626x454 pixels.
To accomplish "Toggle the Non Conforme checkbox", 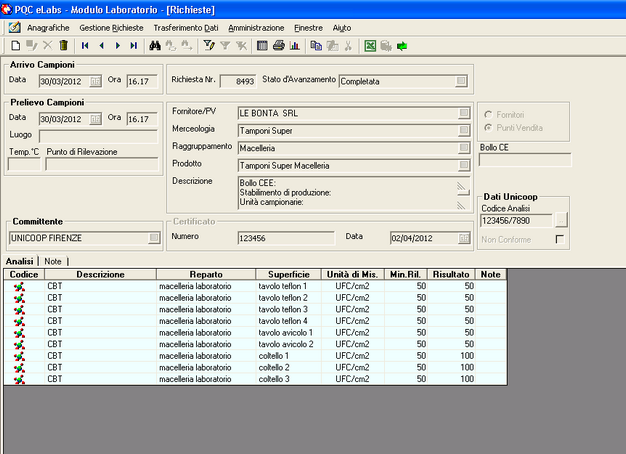I will click(x=559, y=240).
